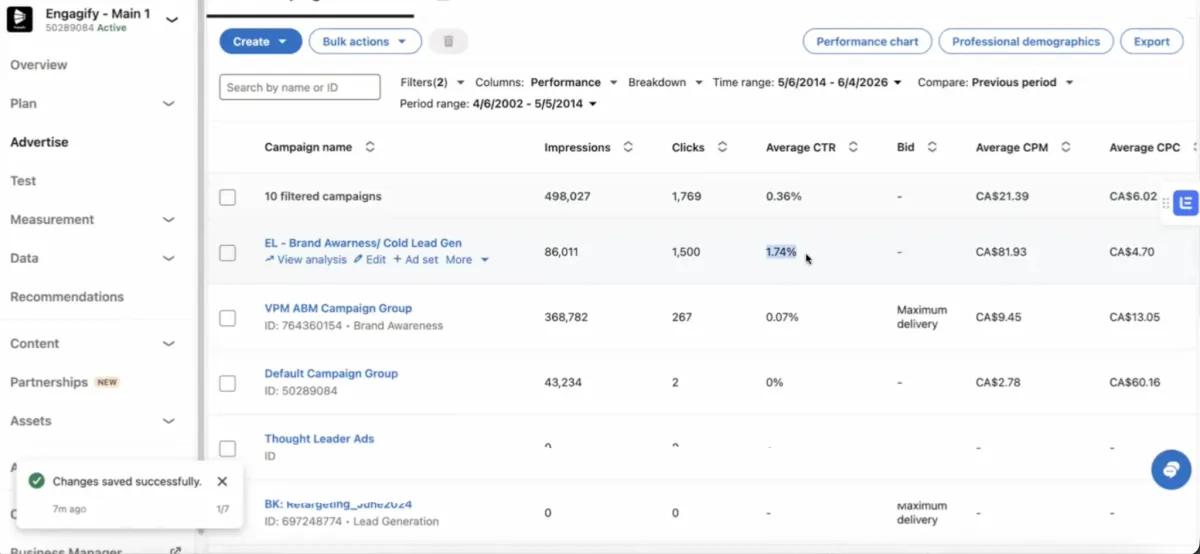Open Filters(2) options
The height and width of the screenshot is (554, 1200).
click(432, 82)
